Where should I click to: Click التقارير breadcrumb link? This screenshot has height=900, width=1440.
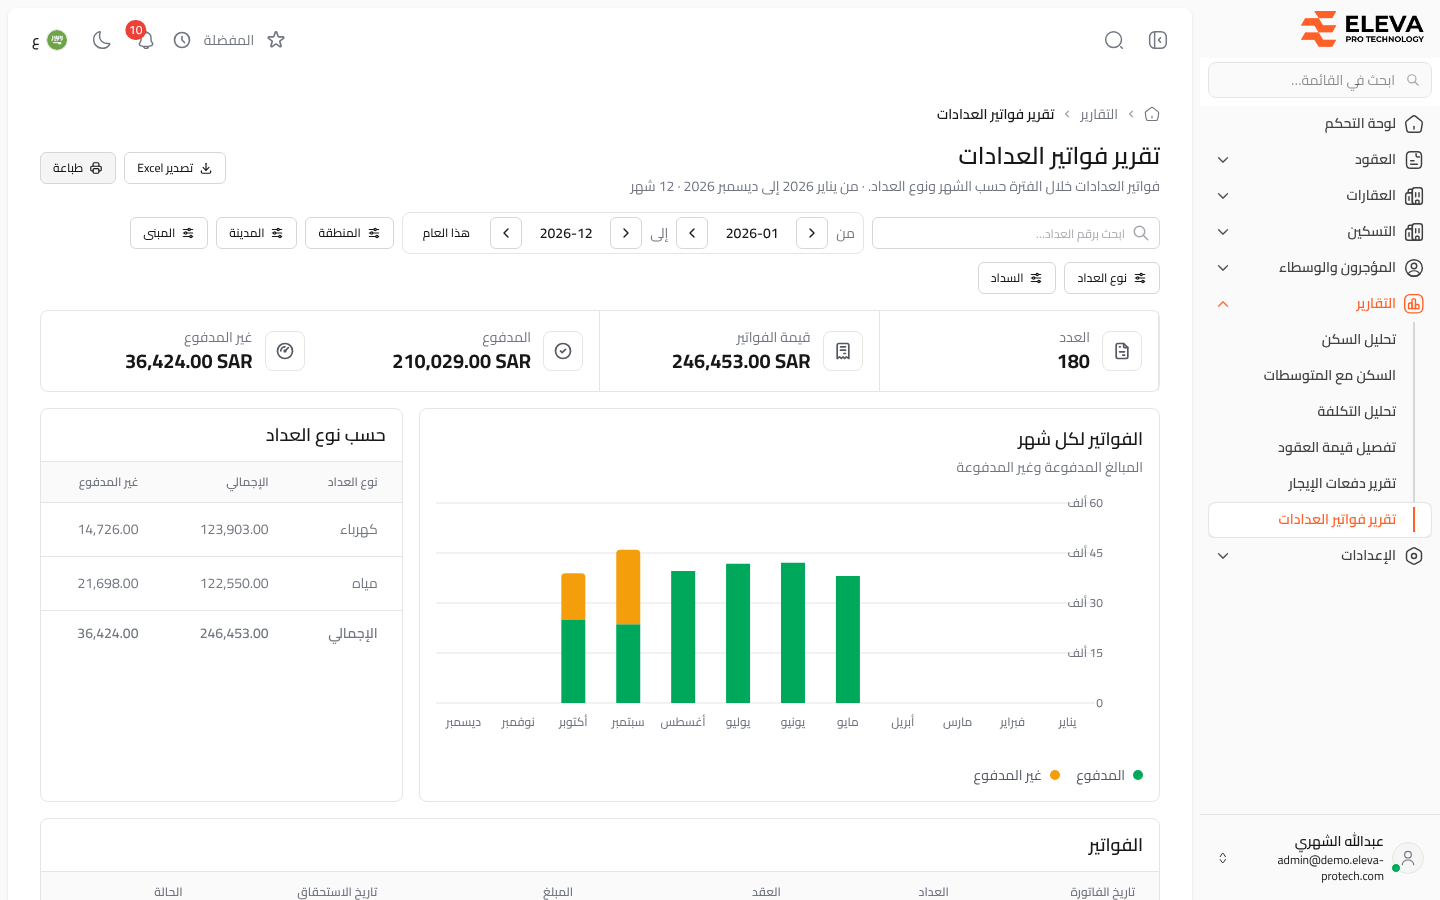(x=1099, y=114)
